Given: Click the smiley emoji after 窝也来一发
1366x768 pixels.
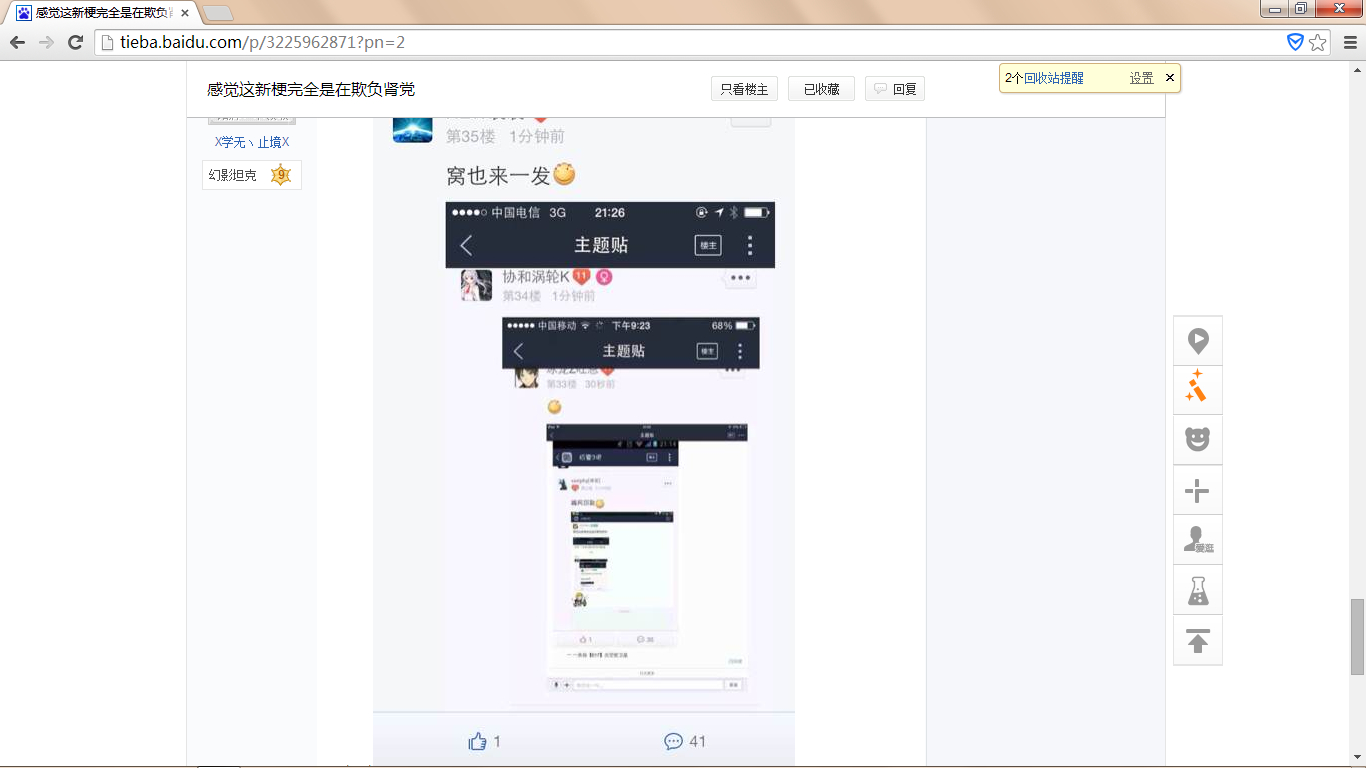Looking at the screenshot, I should [565, 174].
